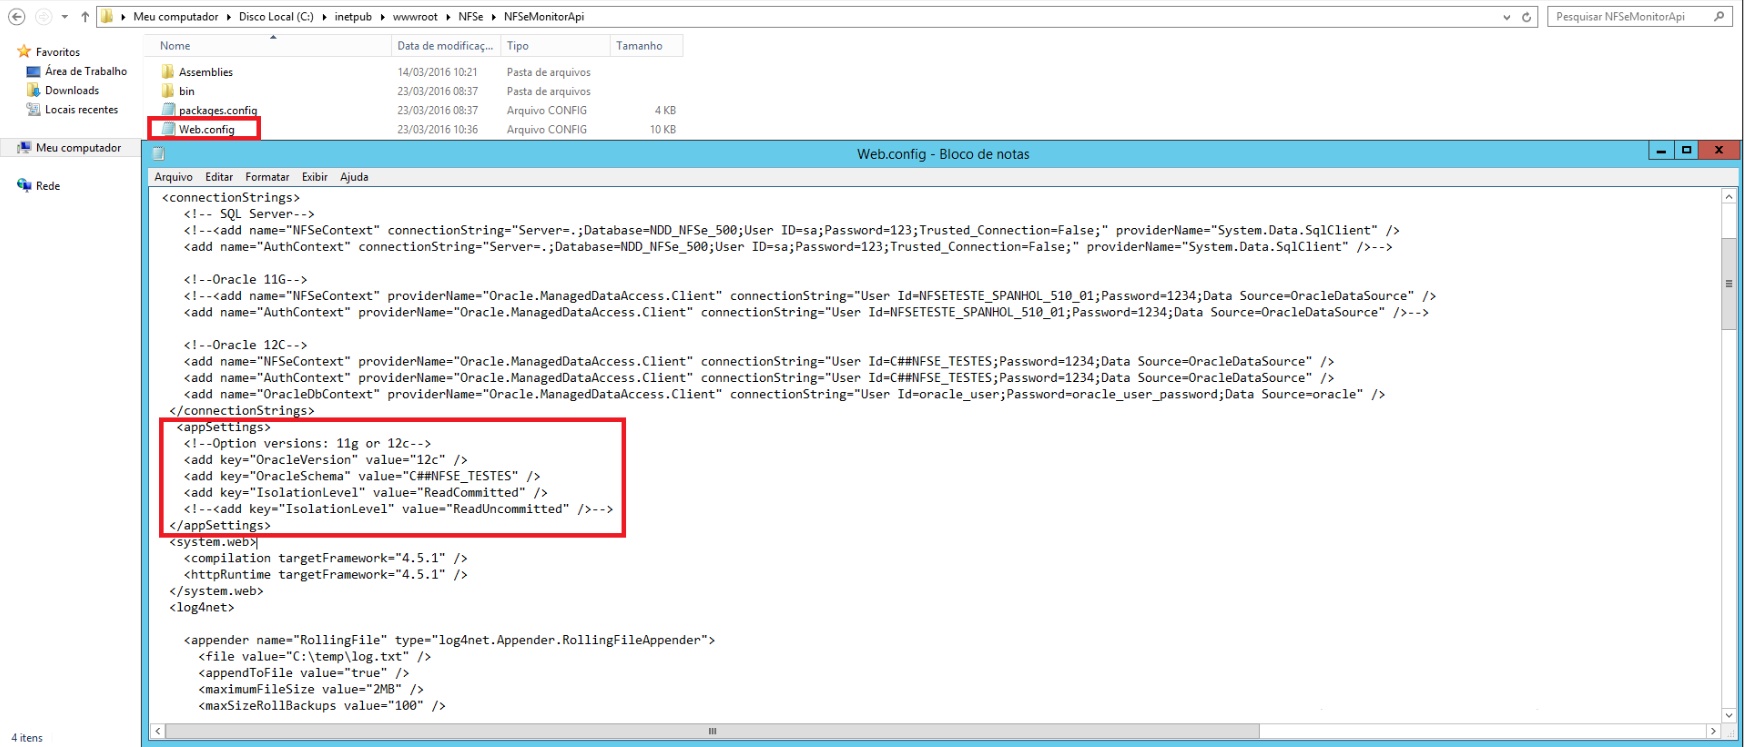Viewport: 1745px width, 747px height.
Task: Click the Web.config file name
Action: tap(207, 129)
